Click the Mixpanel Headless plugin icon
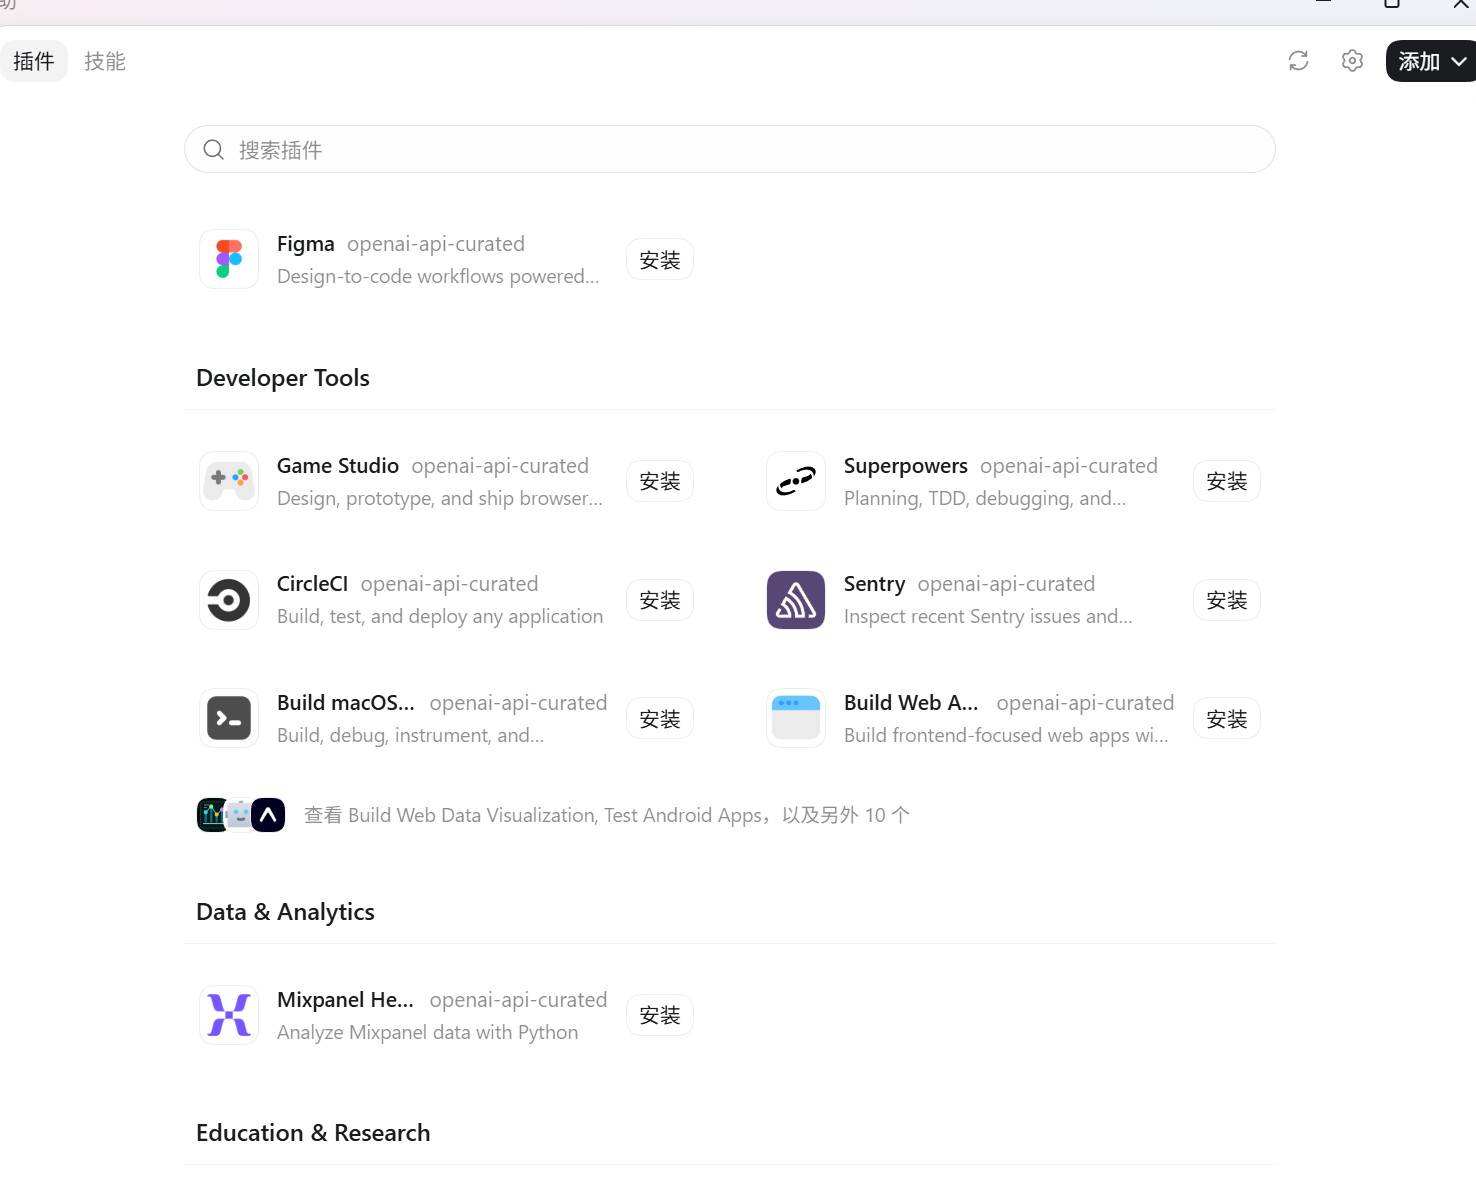 pyautogui.click(x=229, y=1015)
